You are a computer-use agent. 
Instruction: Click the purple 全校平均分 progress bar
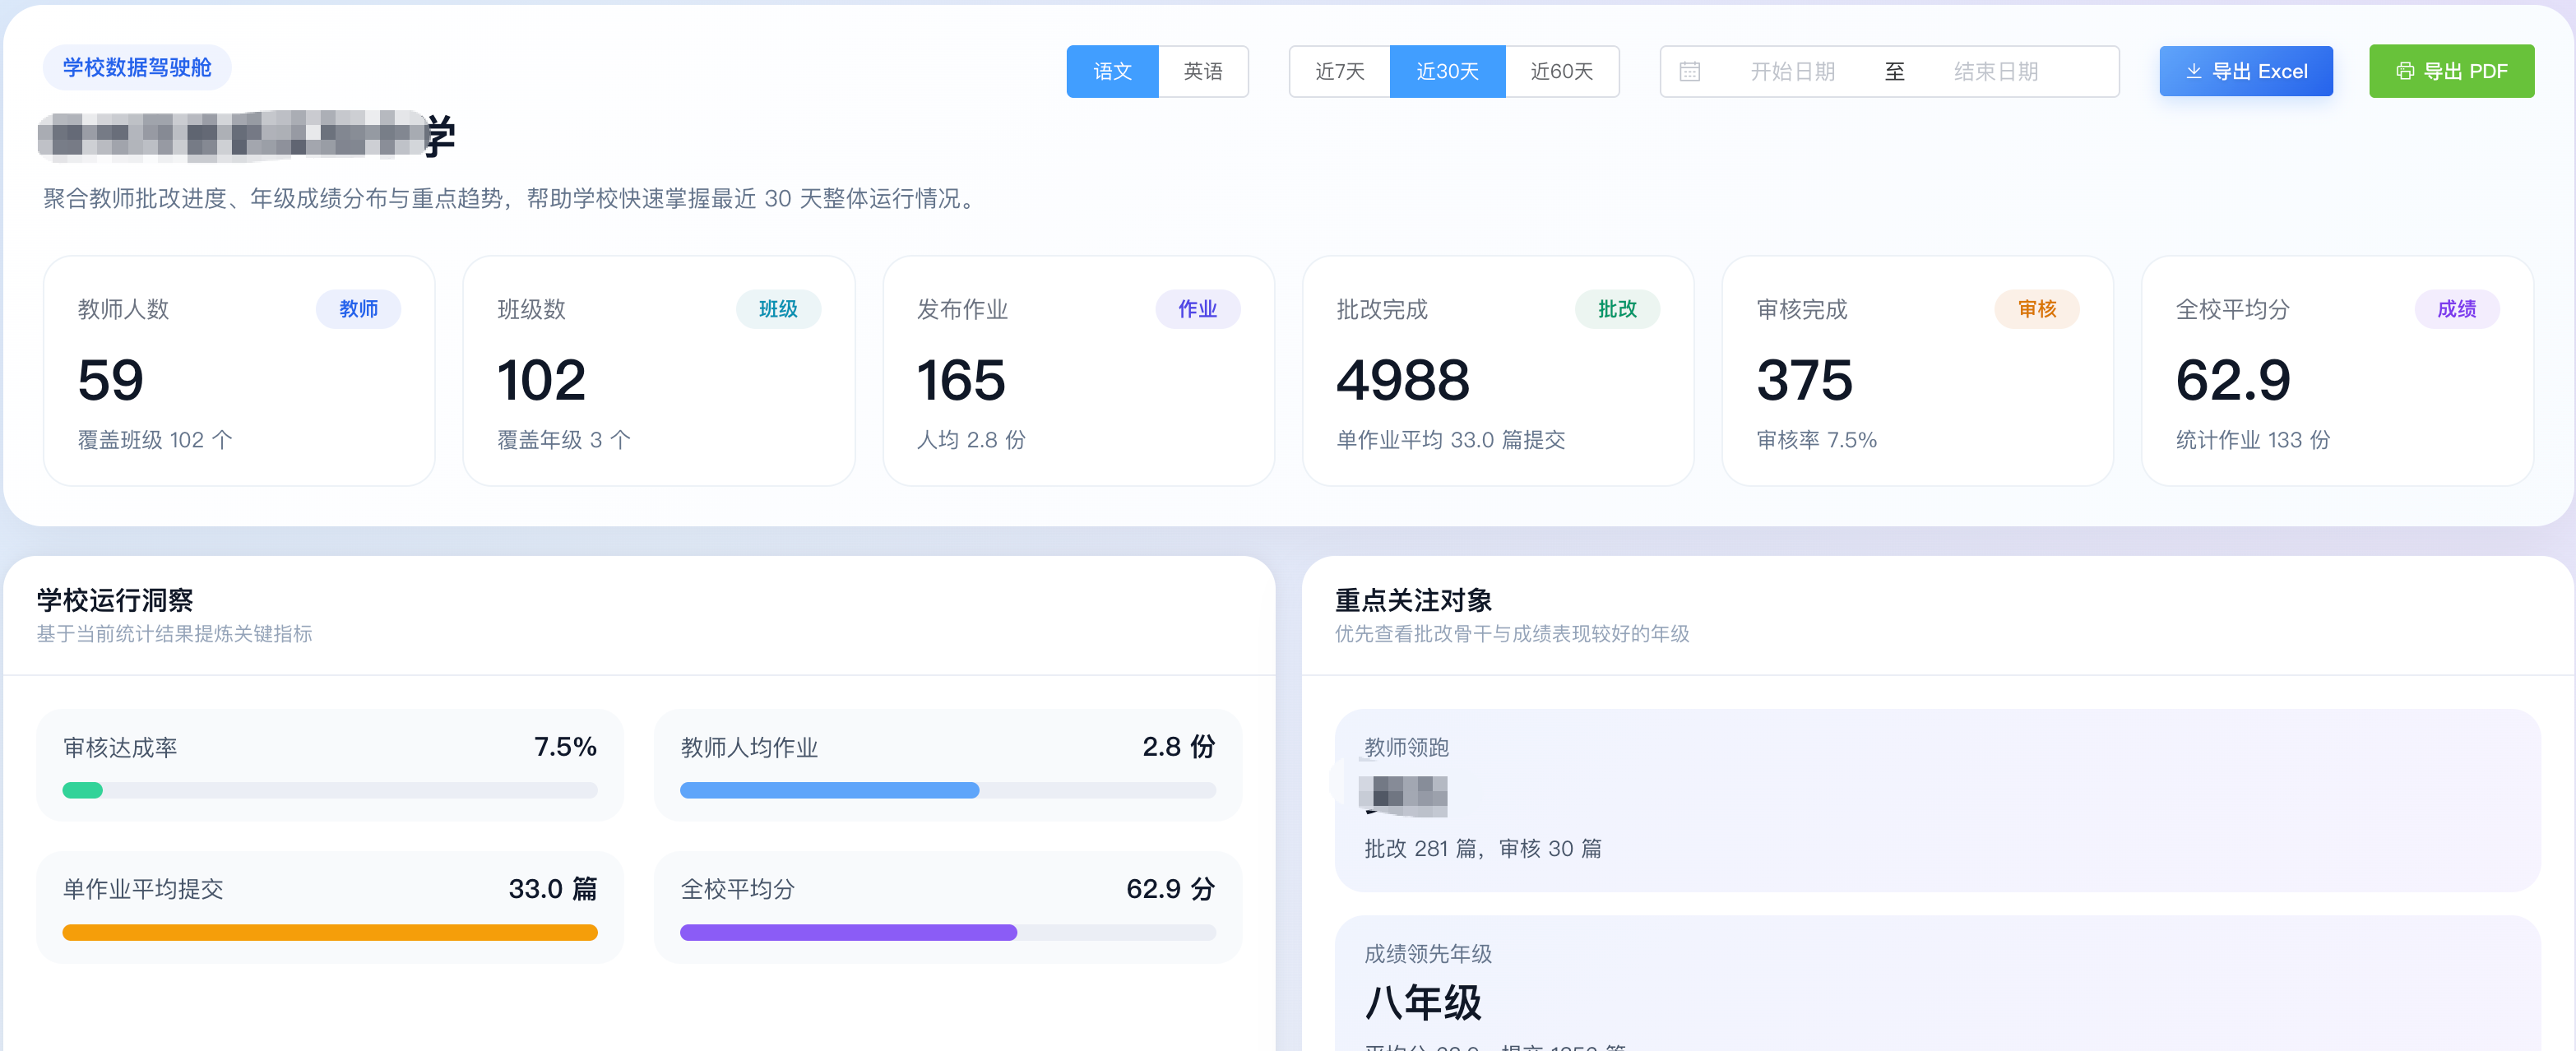(948, 932)
